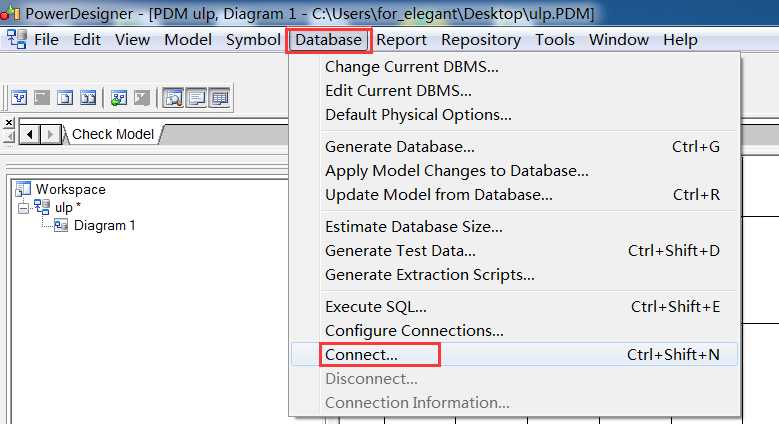The image size is (779, 424).
Task: Choose Generate Test Data
Action: click(514, 251)
